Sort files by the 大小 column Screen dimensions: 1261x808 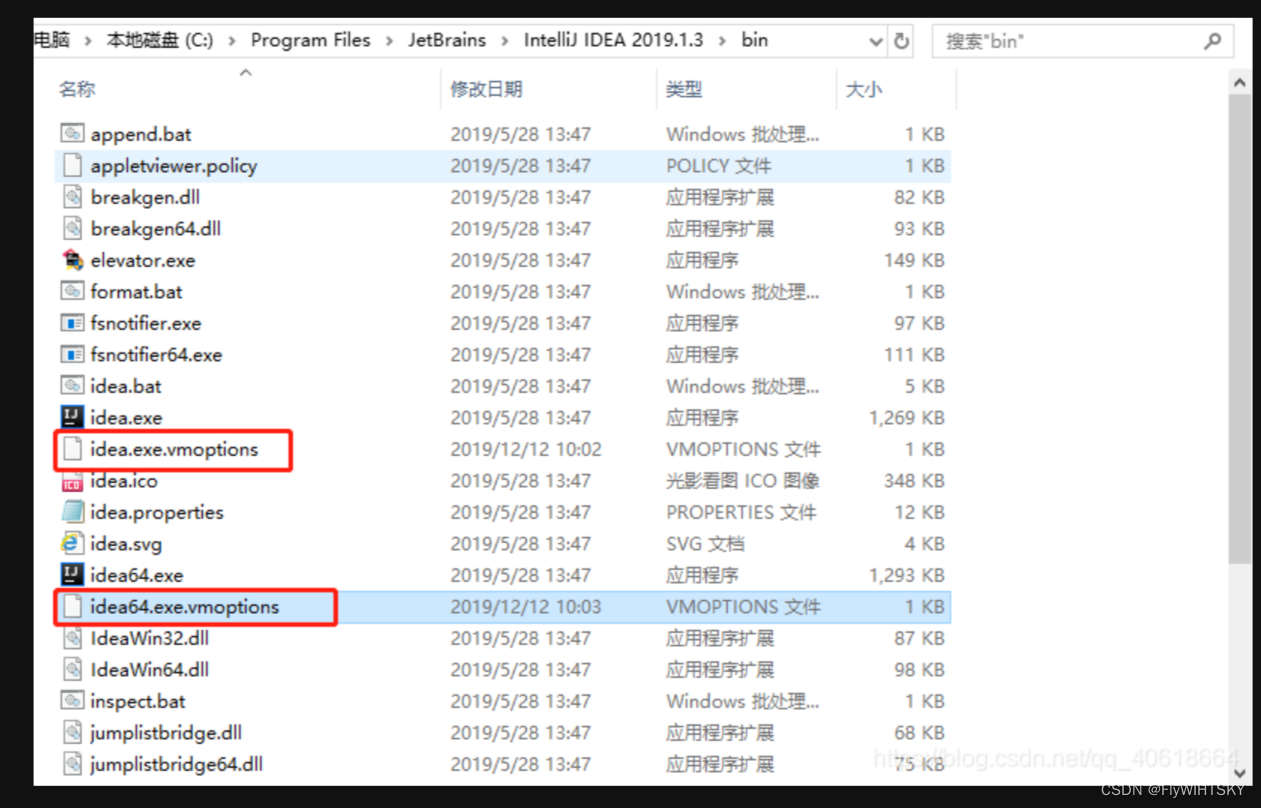click(864, 89)
